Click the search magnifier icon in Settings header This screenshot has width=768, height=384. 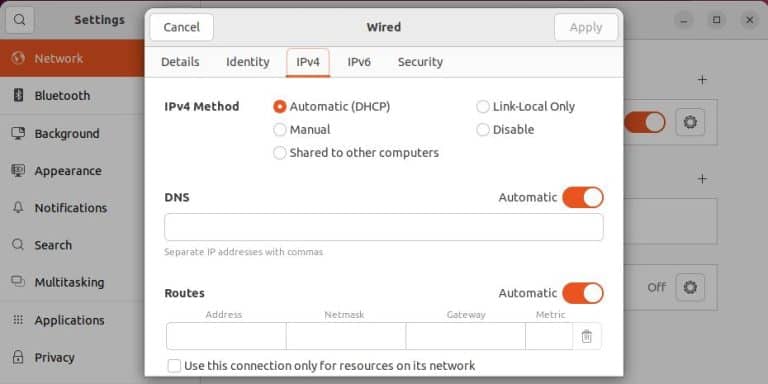tap(20, 20)
